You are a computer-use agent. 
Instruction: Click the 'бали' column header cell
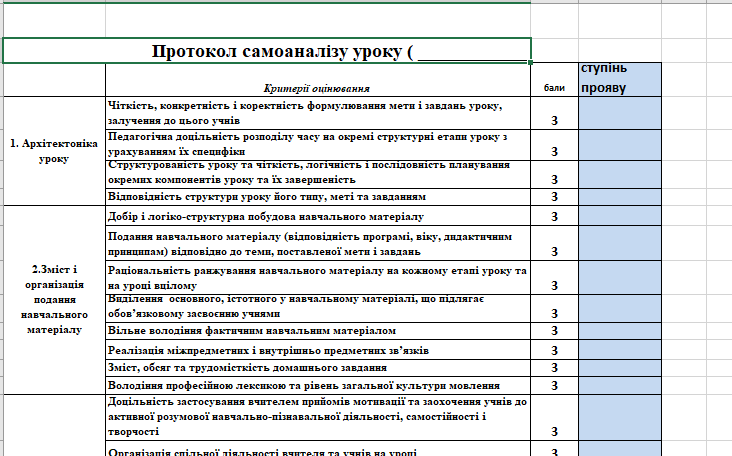[554, 80]
